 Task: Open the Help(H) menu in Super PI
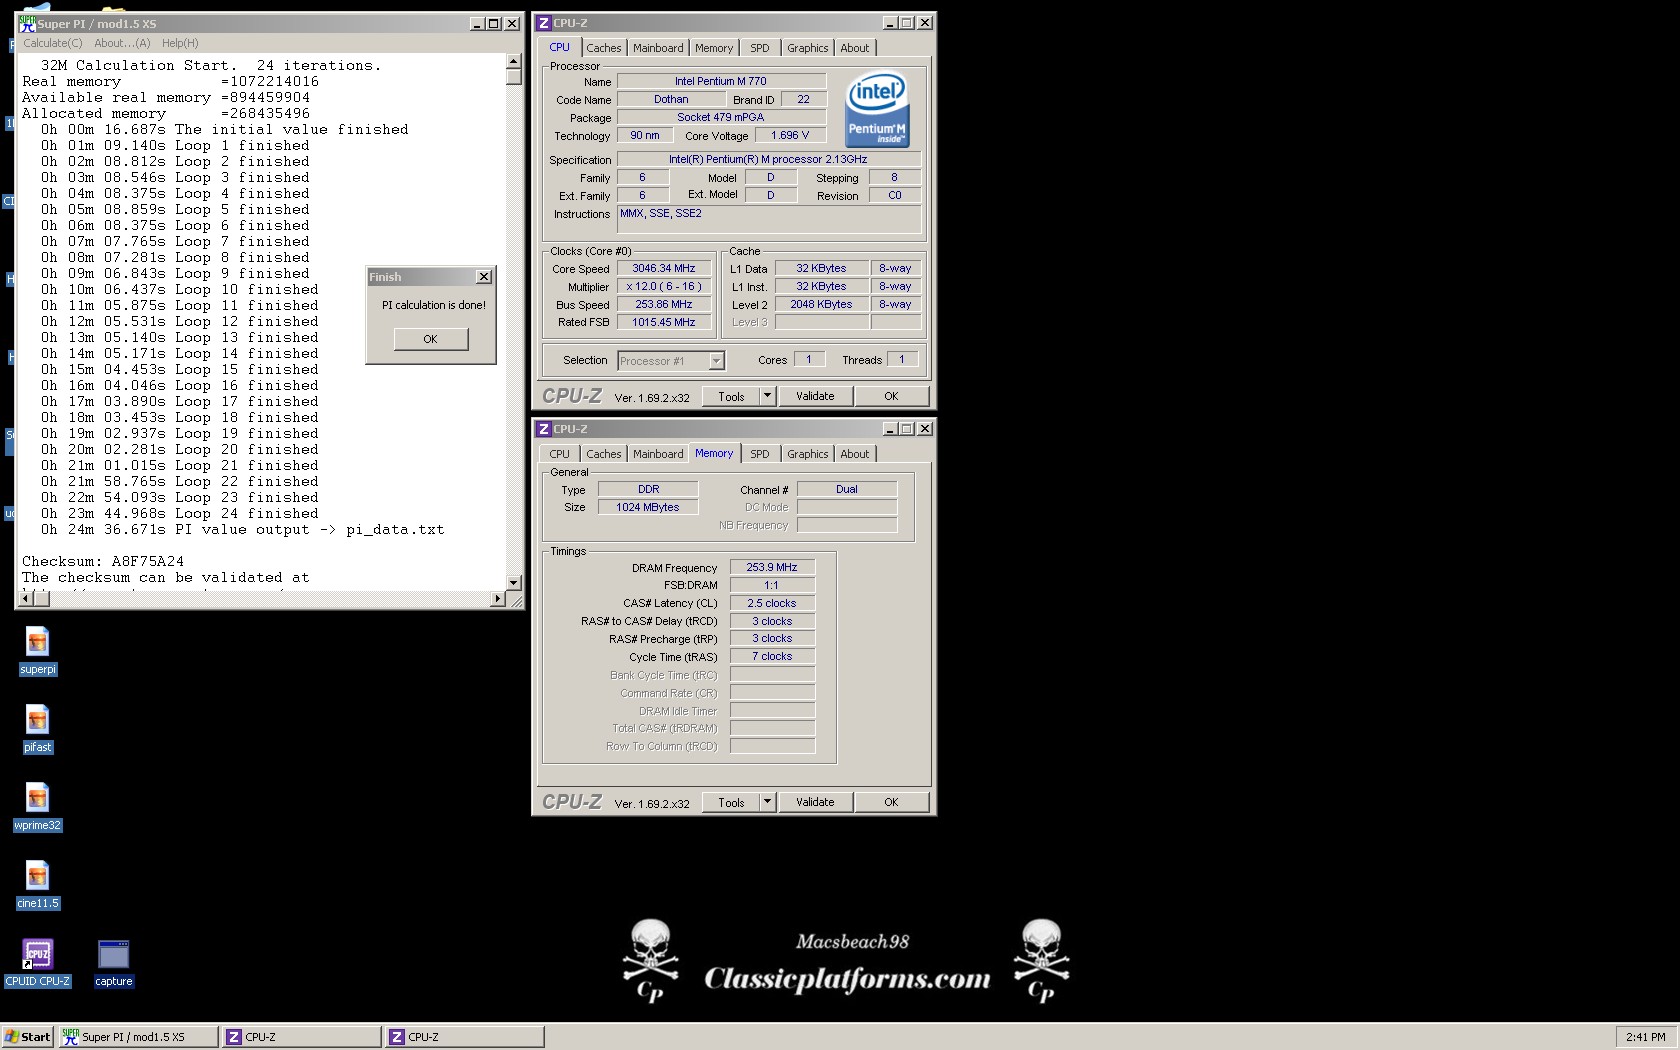[x=180, y=43]
